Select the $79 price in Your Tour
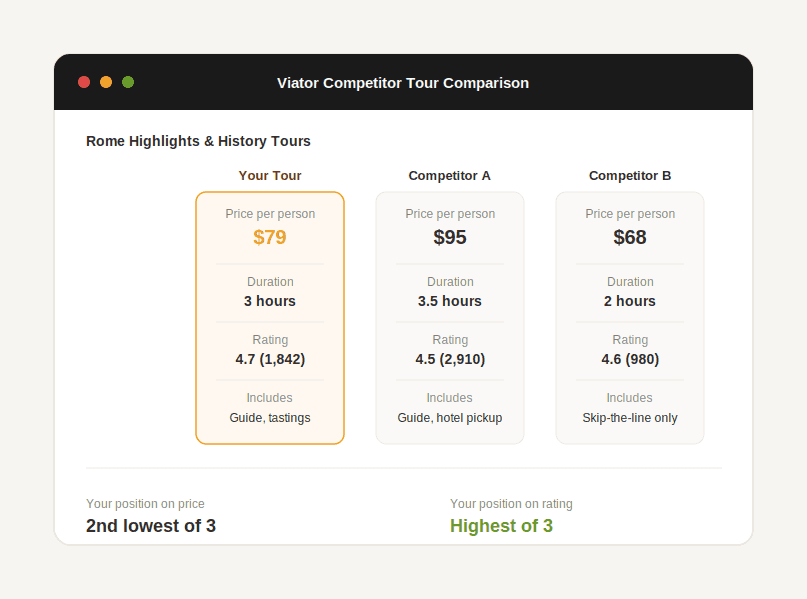 pyautogui.click(x=270, y=237)
